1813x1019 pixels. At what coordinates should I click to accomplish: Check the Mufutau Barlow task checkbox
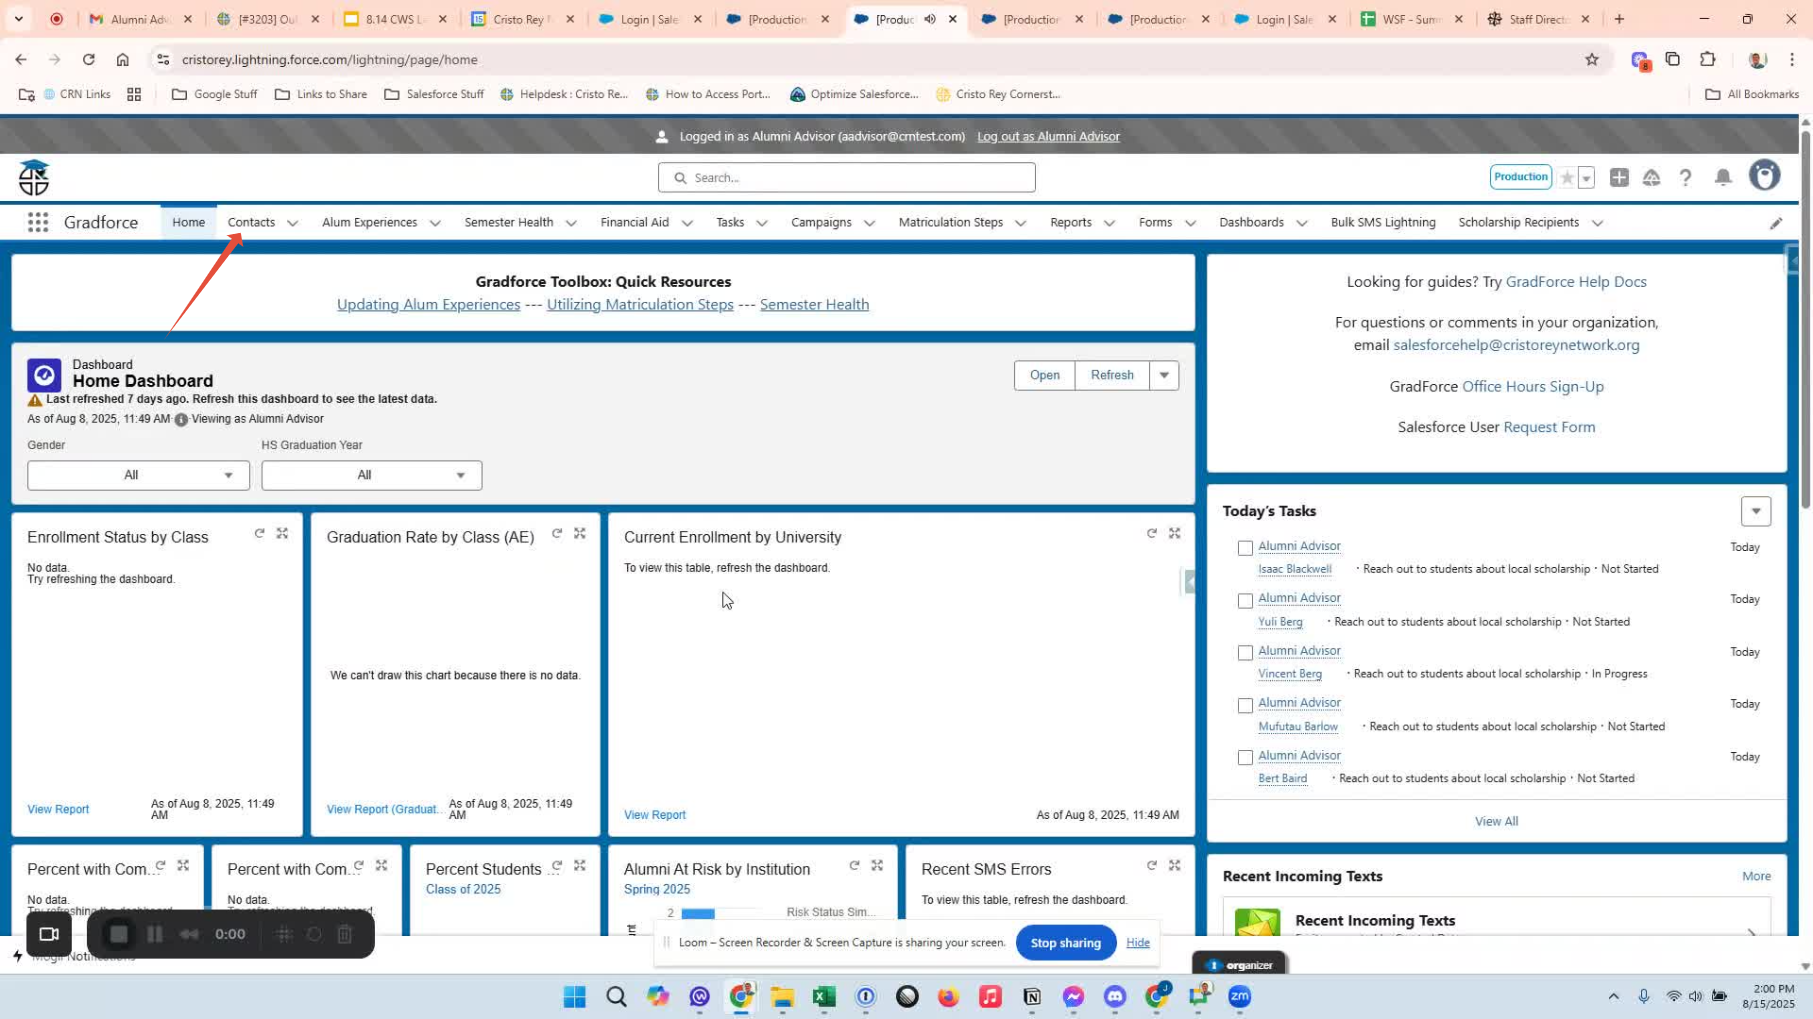point(1245,706)
